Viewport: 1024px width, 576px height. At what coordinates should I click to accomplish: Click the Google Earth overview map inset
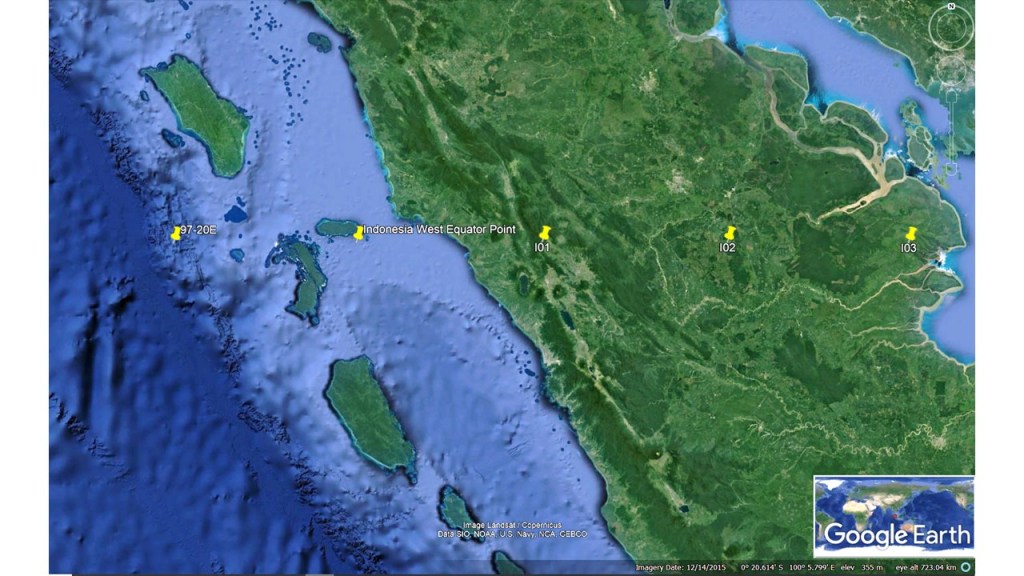click(x=893, y=515)
